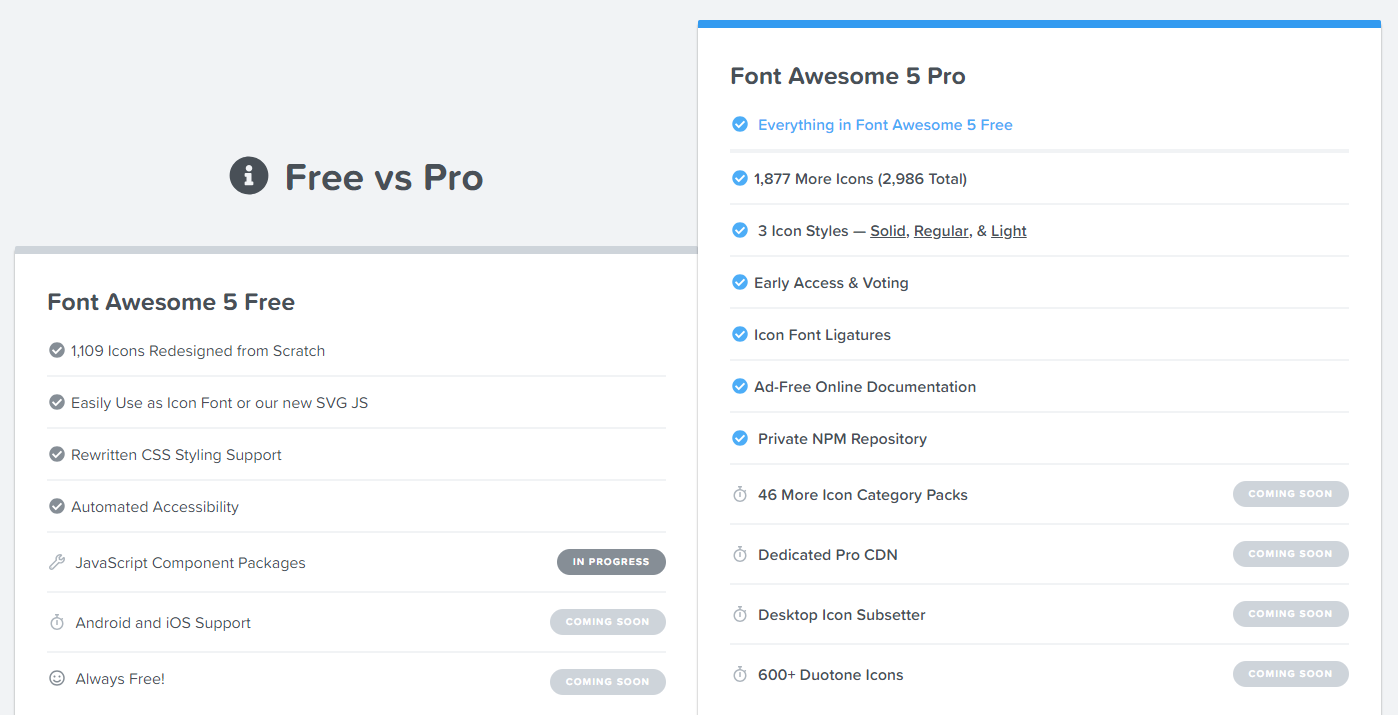
Task: Open the Solid icon style link
Action: click(x=888, y=231)
